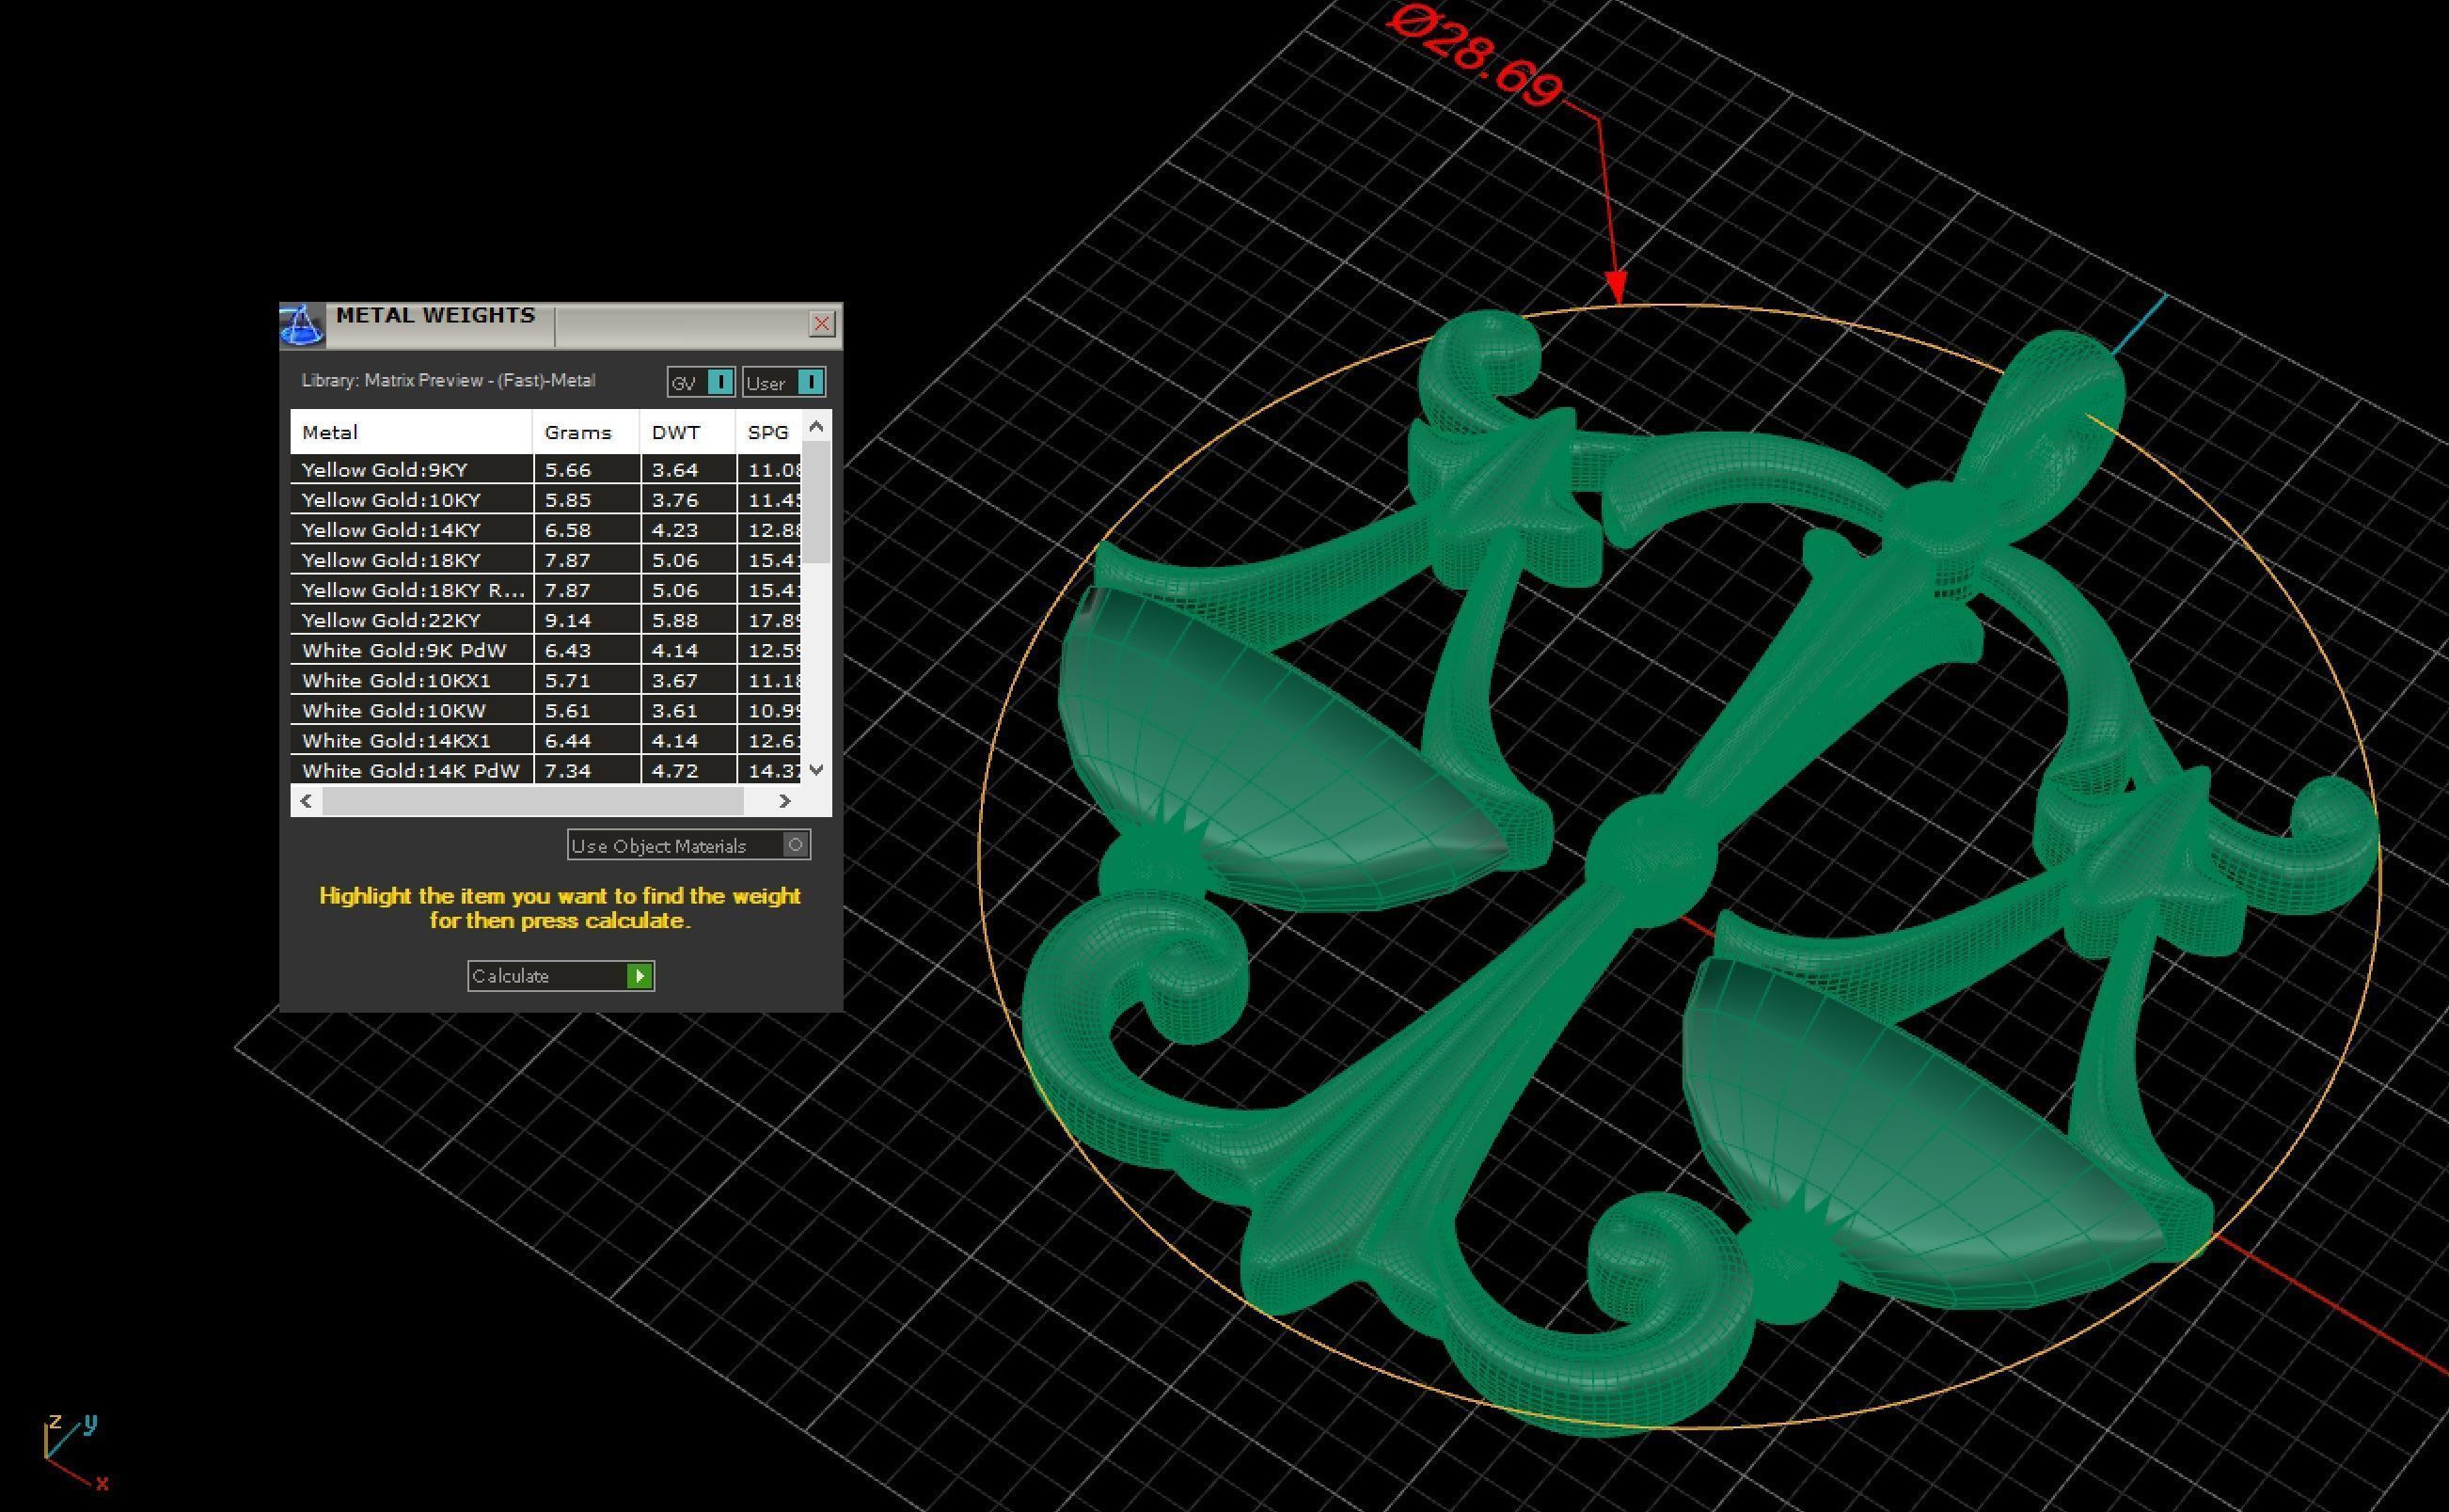Close the Metal Weights panel
Image resolution: width=2449 pixels, height=1512 pixels.
tap(821, 323)
